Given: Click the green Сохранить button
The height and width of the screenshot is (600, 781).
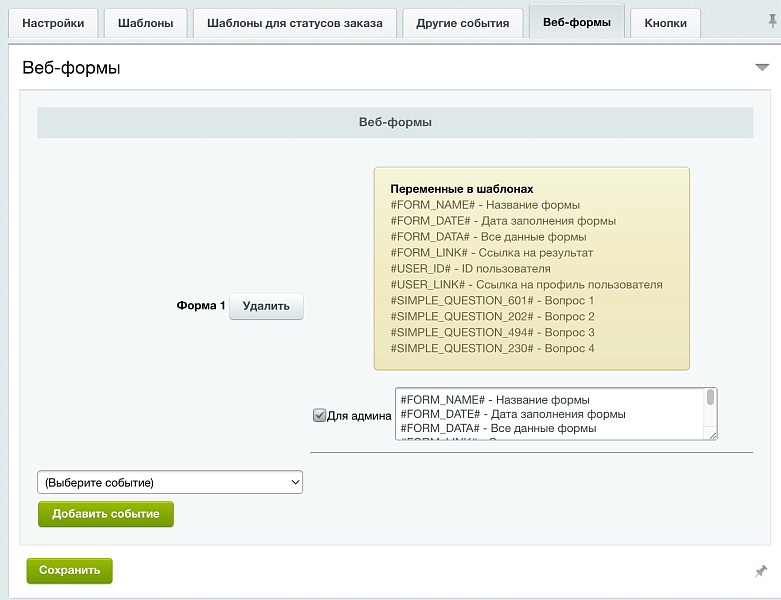Looking at the screenshot, I should (x=70, y=570).
